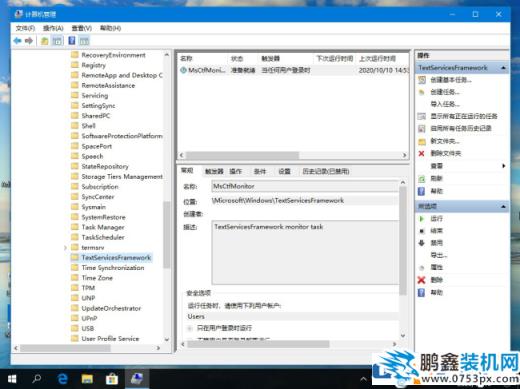Image resolution: width=520 pixels, height=389 pixels.
Task: Switch to the 操作 tab in task details
Action: tap(235, 171)
